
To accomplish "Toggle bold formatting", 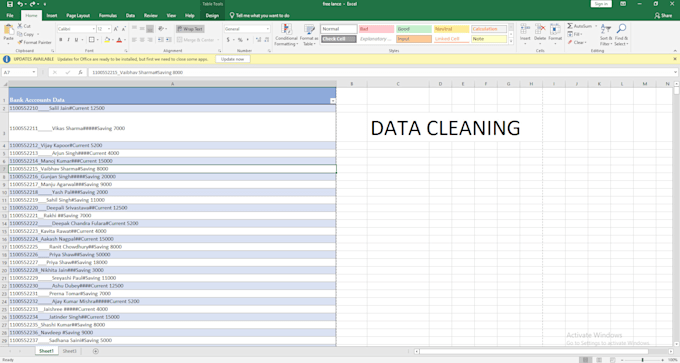I will [x=60, y=40].
